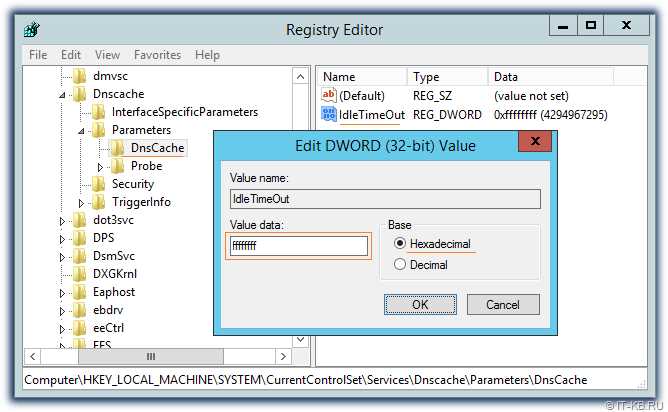Select the Hexadecimal base option
The image size is (668, 412).
400,243
